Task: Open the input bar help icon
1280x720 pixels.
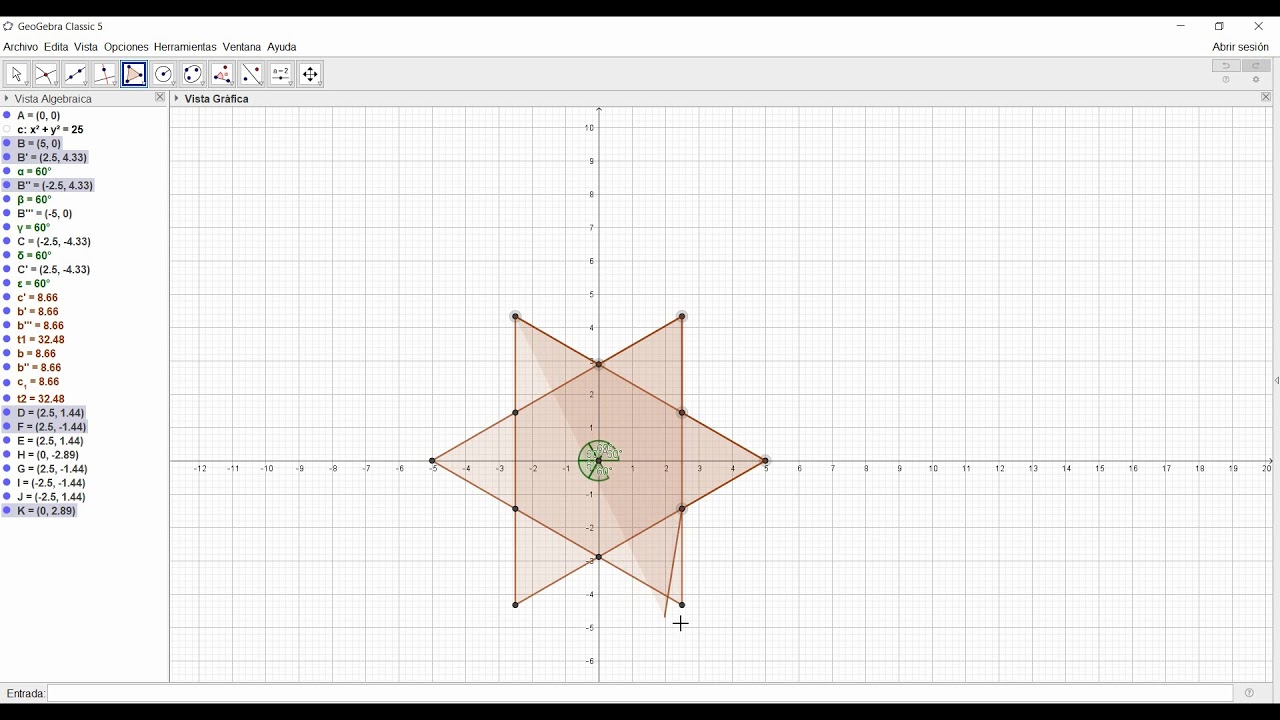Action: 1250,693
